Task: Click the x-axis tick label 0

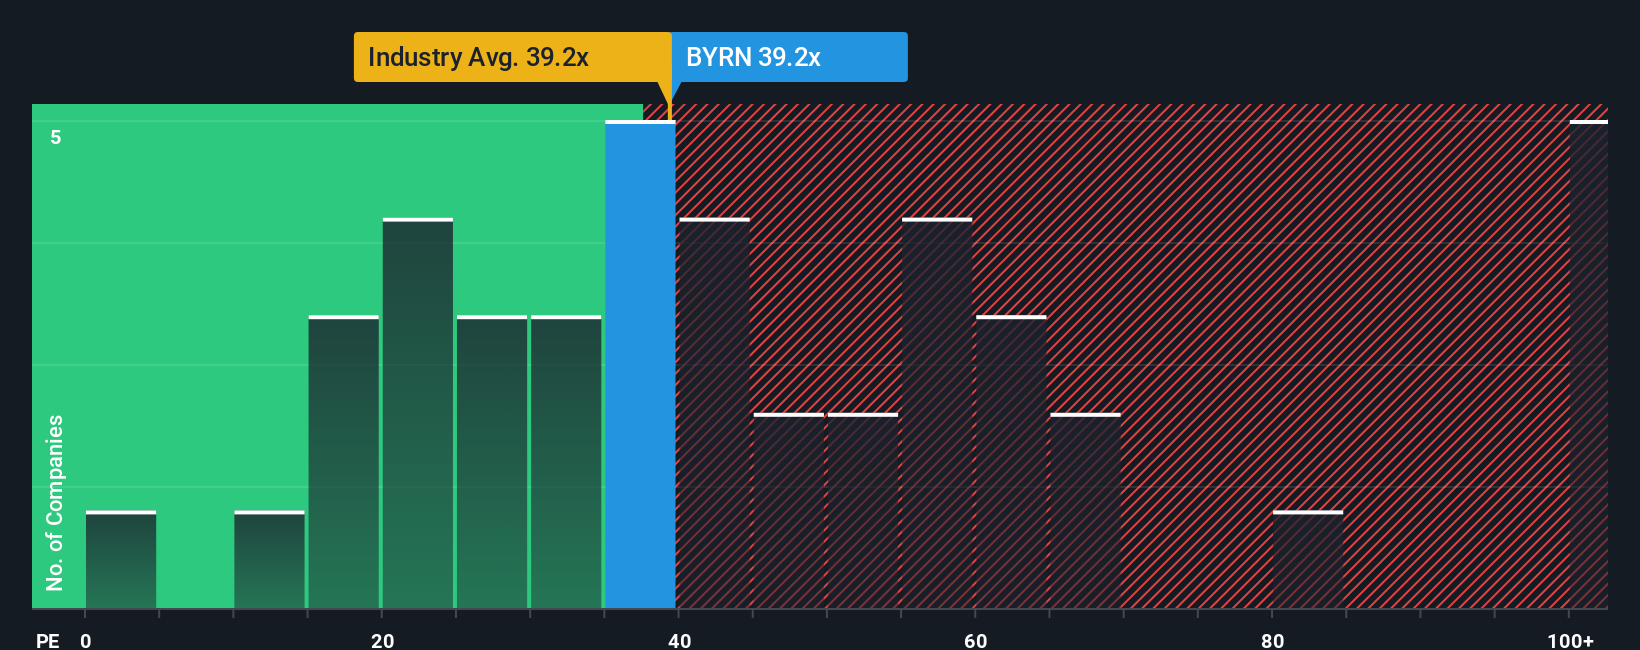Action: coord(86,641)
